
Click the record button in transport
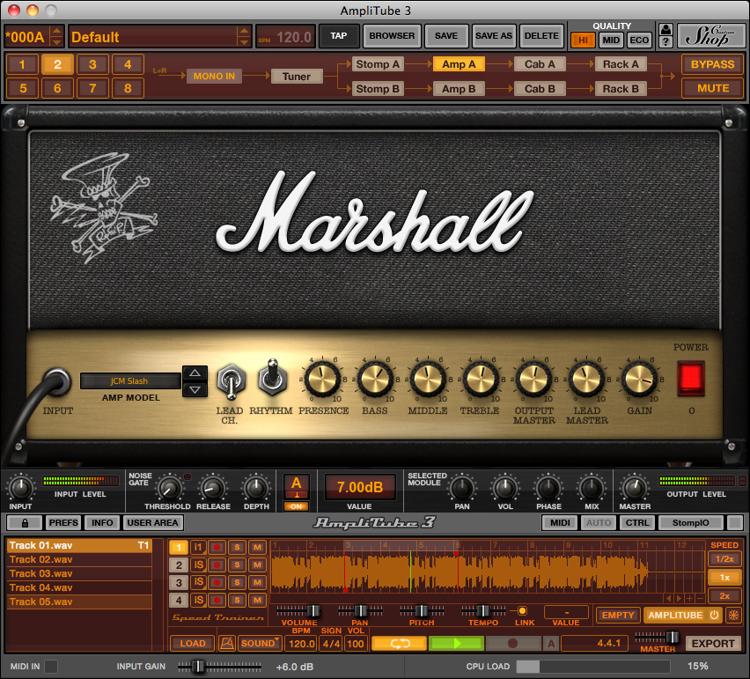513,644
